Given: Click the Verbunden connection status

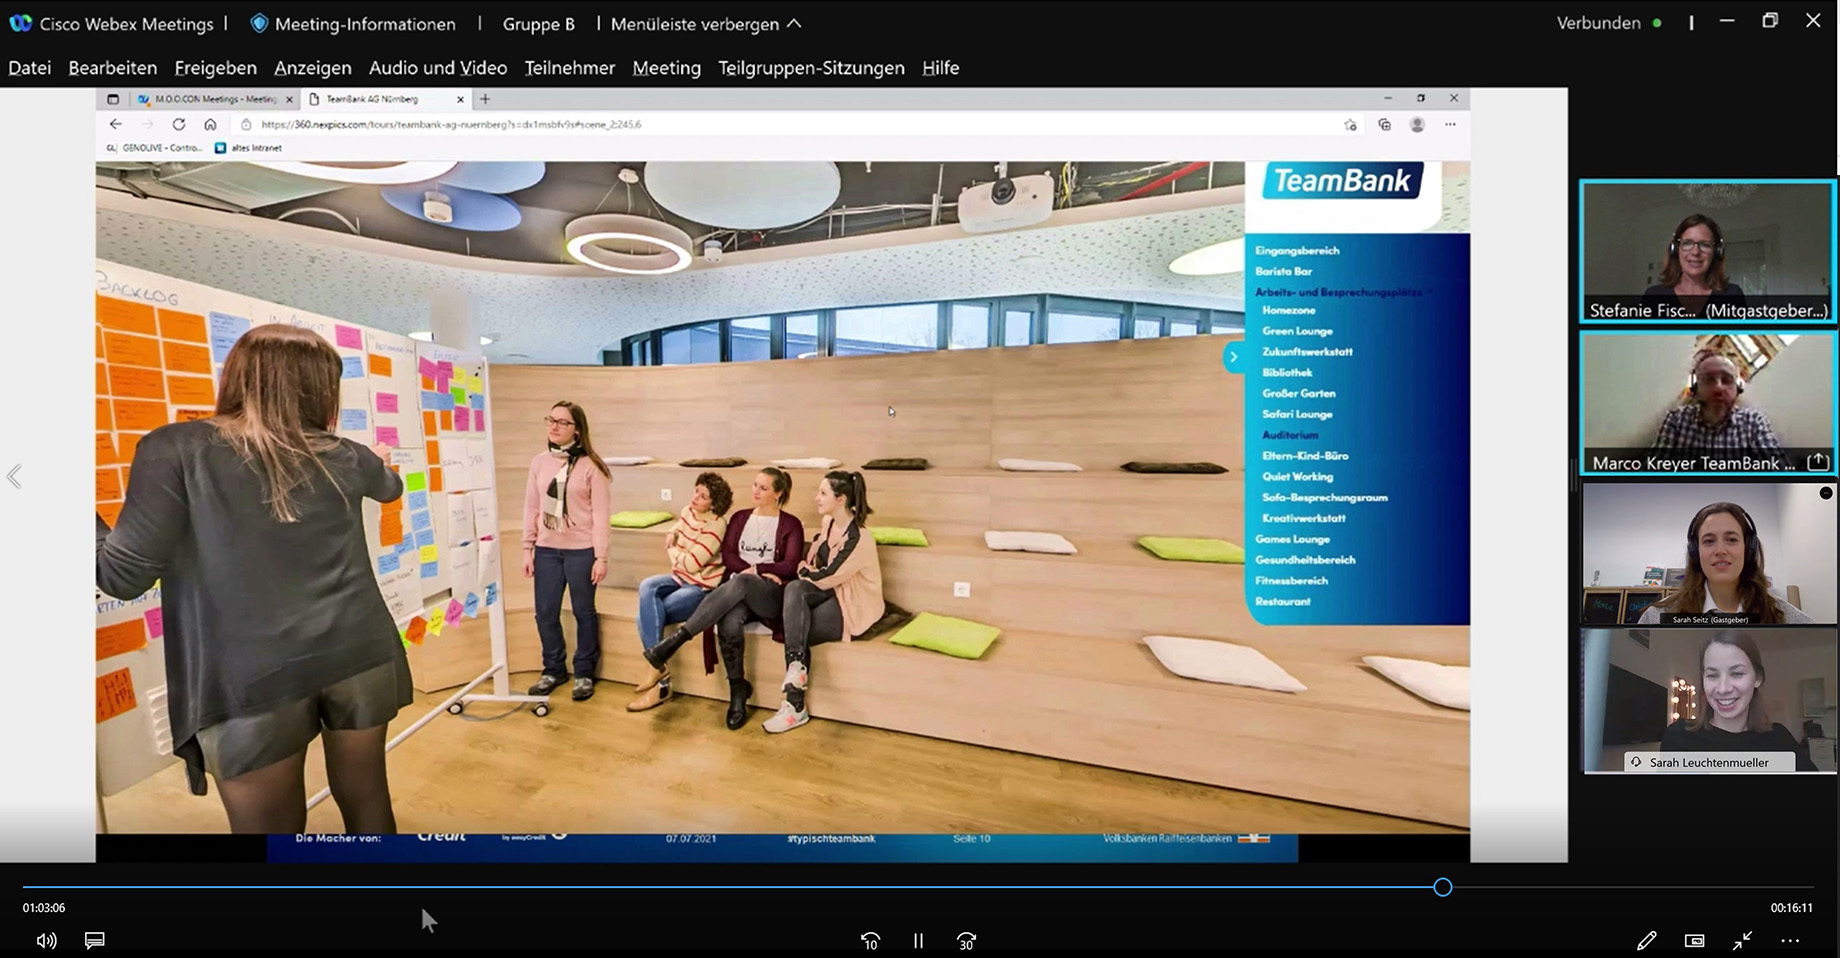Looking at the screenshot, I should pos(1609,22).
